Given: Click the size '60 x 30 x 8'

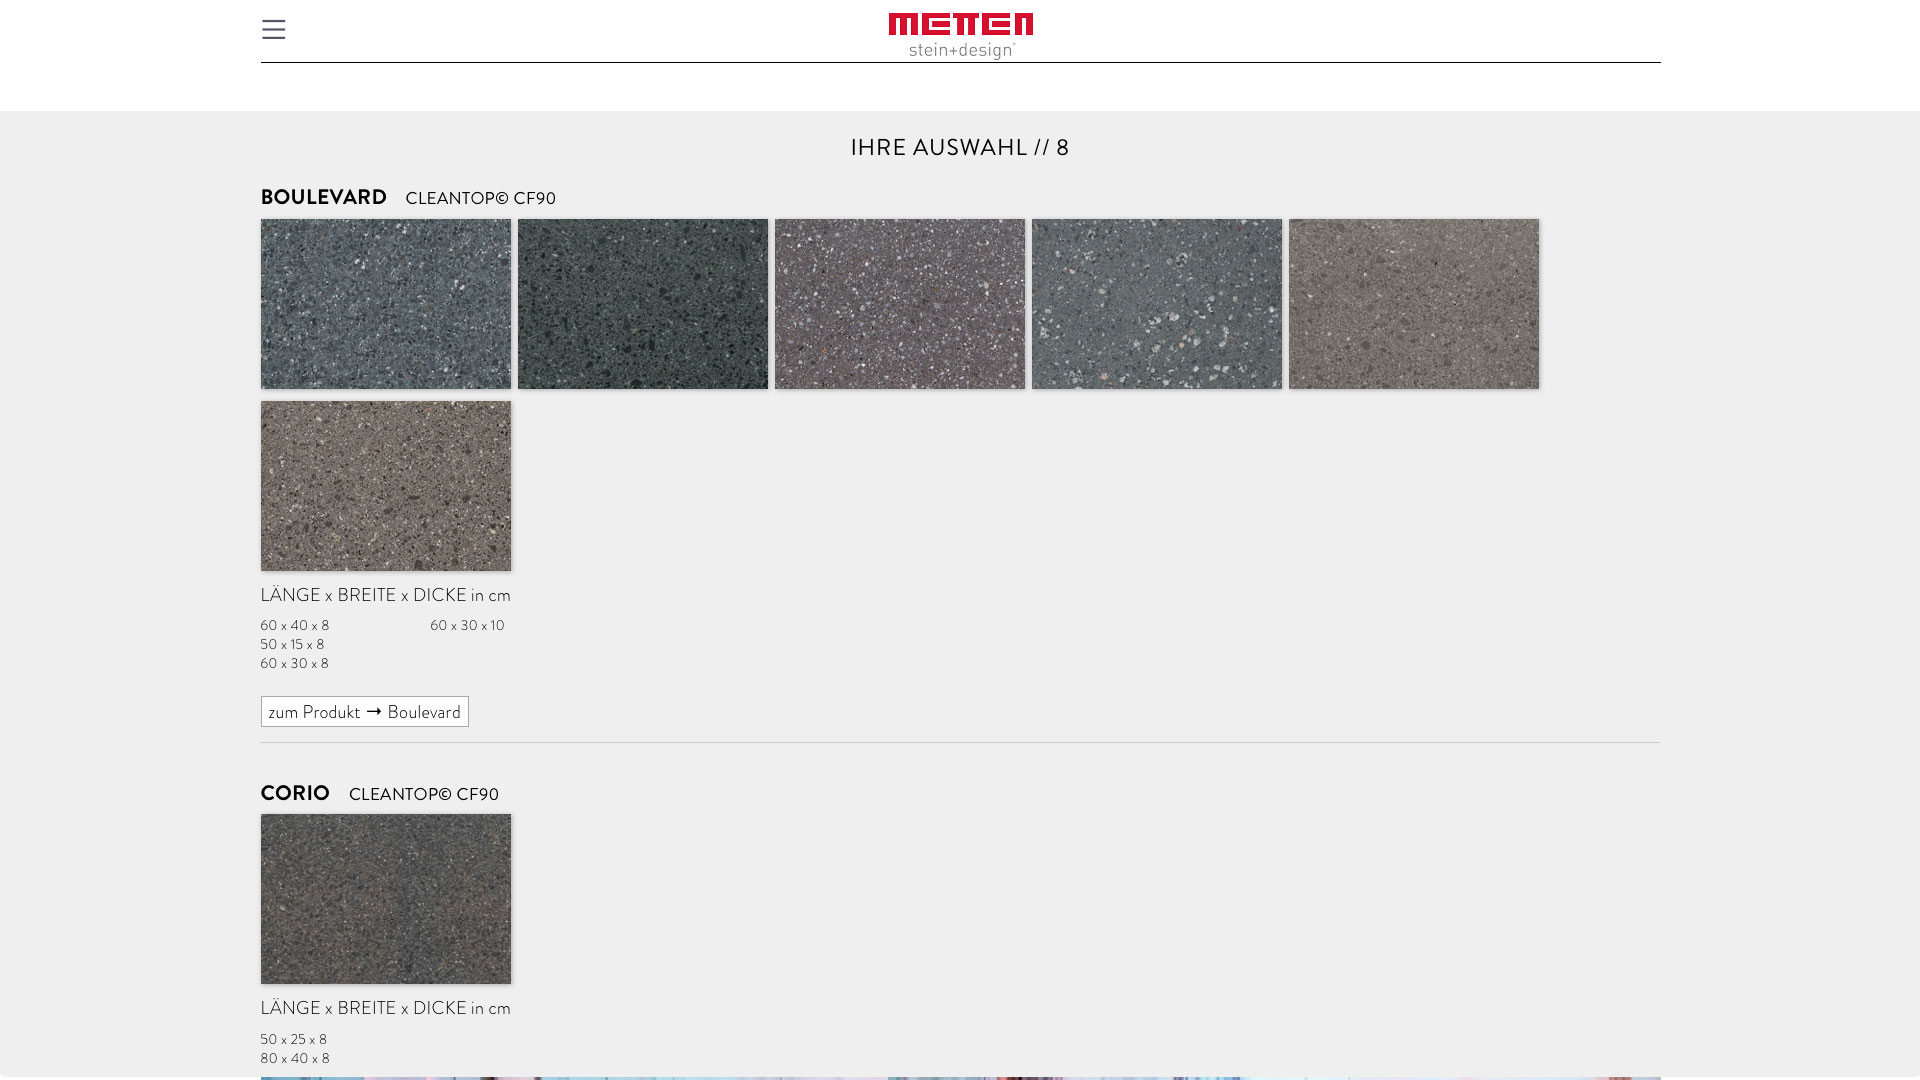Looking at the screenshot, I should (x=295, y=664).
